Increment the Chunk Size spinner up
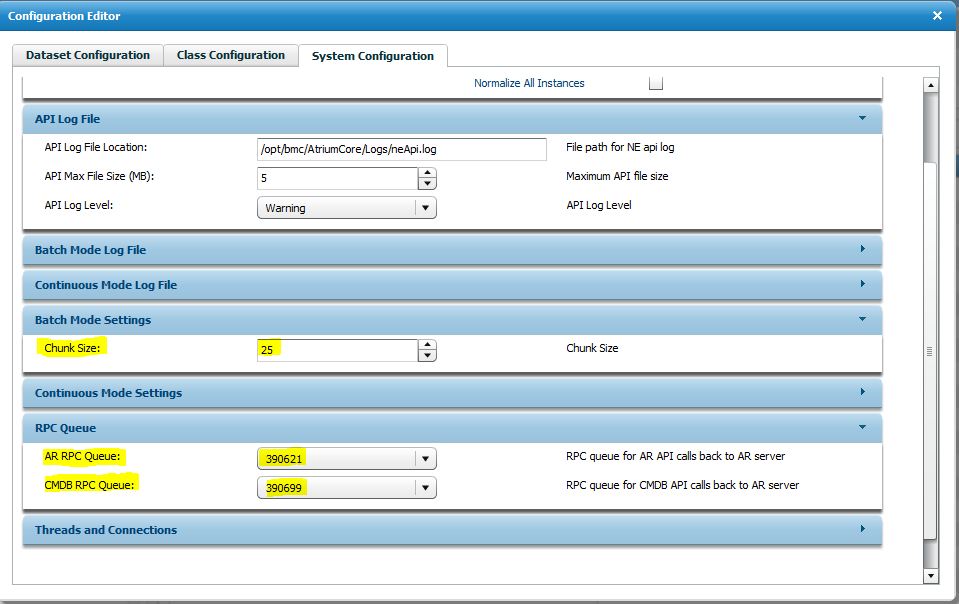The height and width of the screenshot is (604, 959). tap(427, 345)
